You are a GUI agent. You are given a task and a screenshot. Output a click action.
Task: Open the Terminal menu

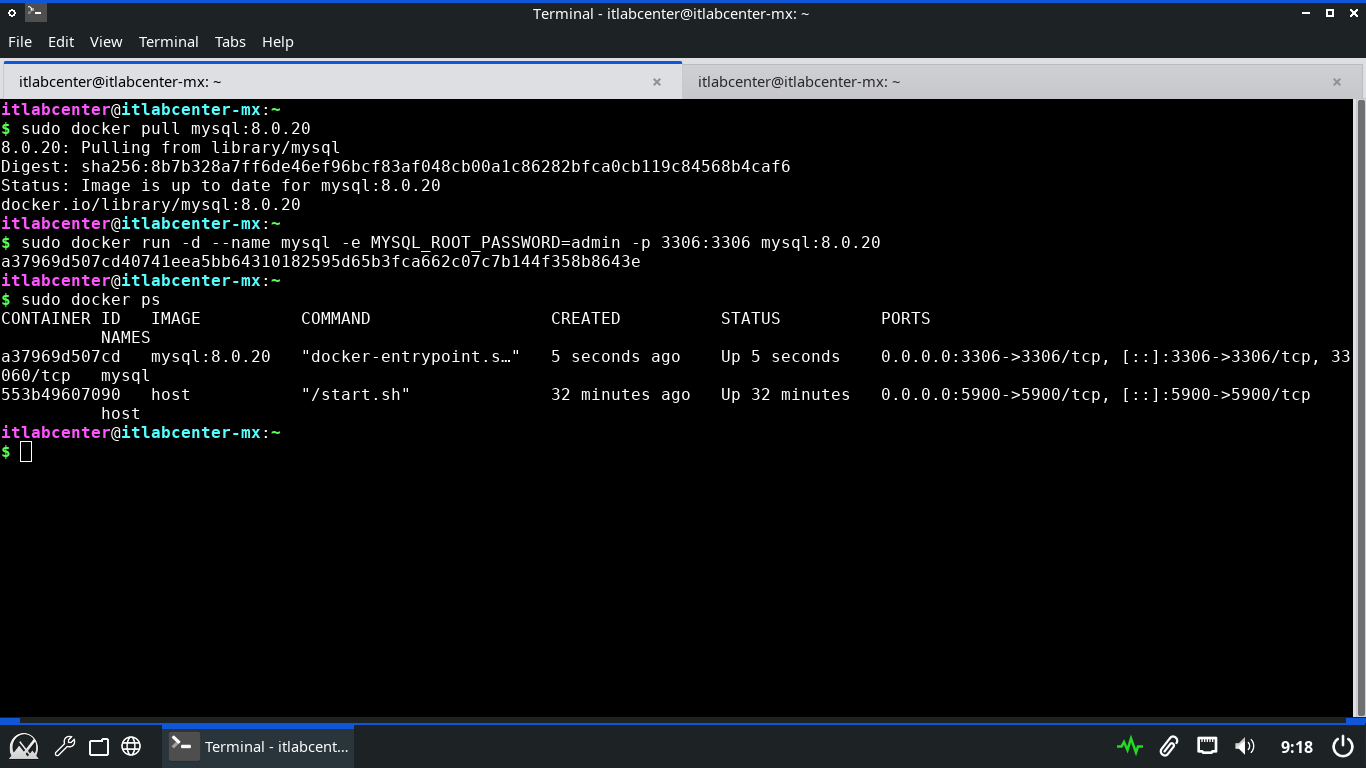tap(168, 42)
